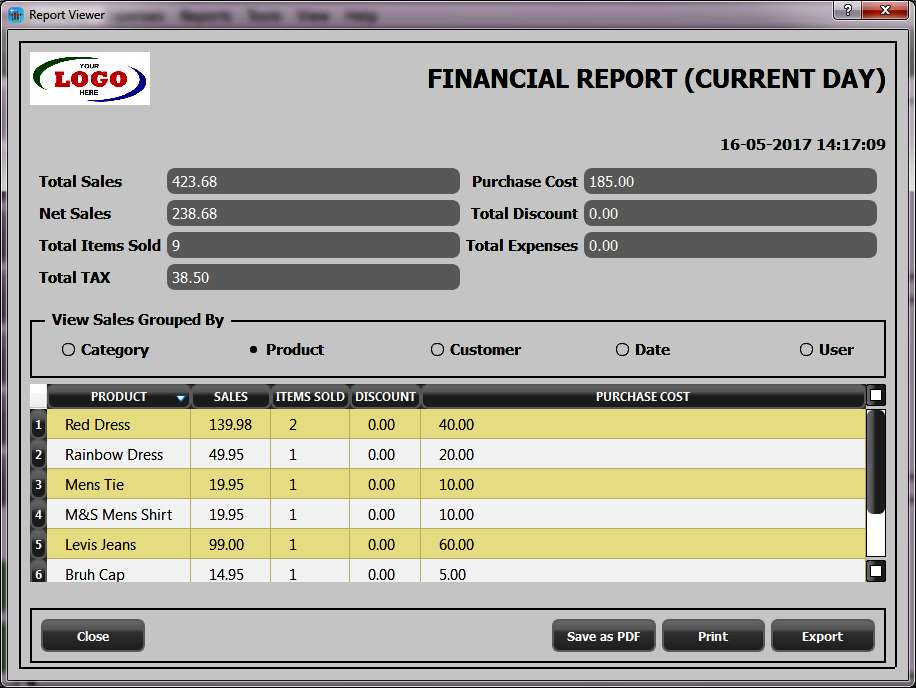Screen dimensions: 916x688
Task: Click the Help question mark icon
Action: point(846,11)
